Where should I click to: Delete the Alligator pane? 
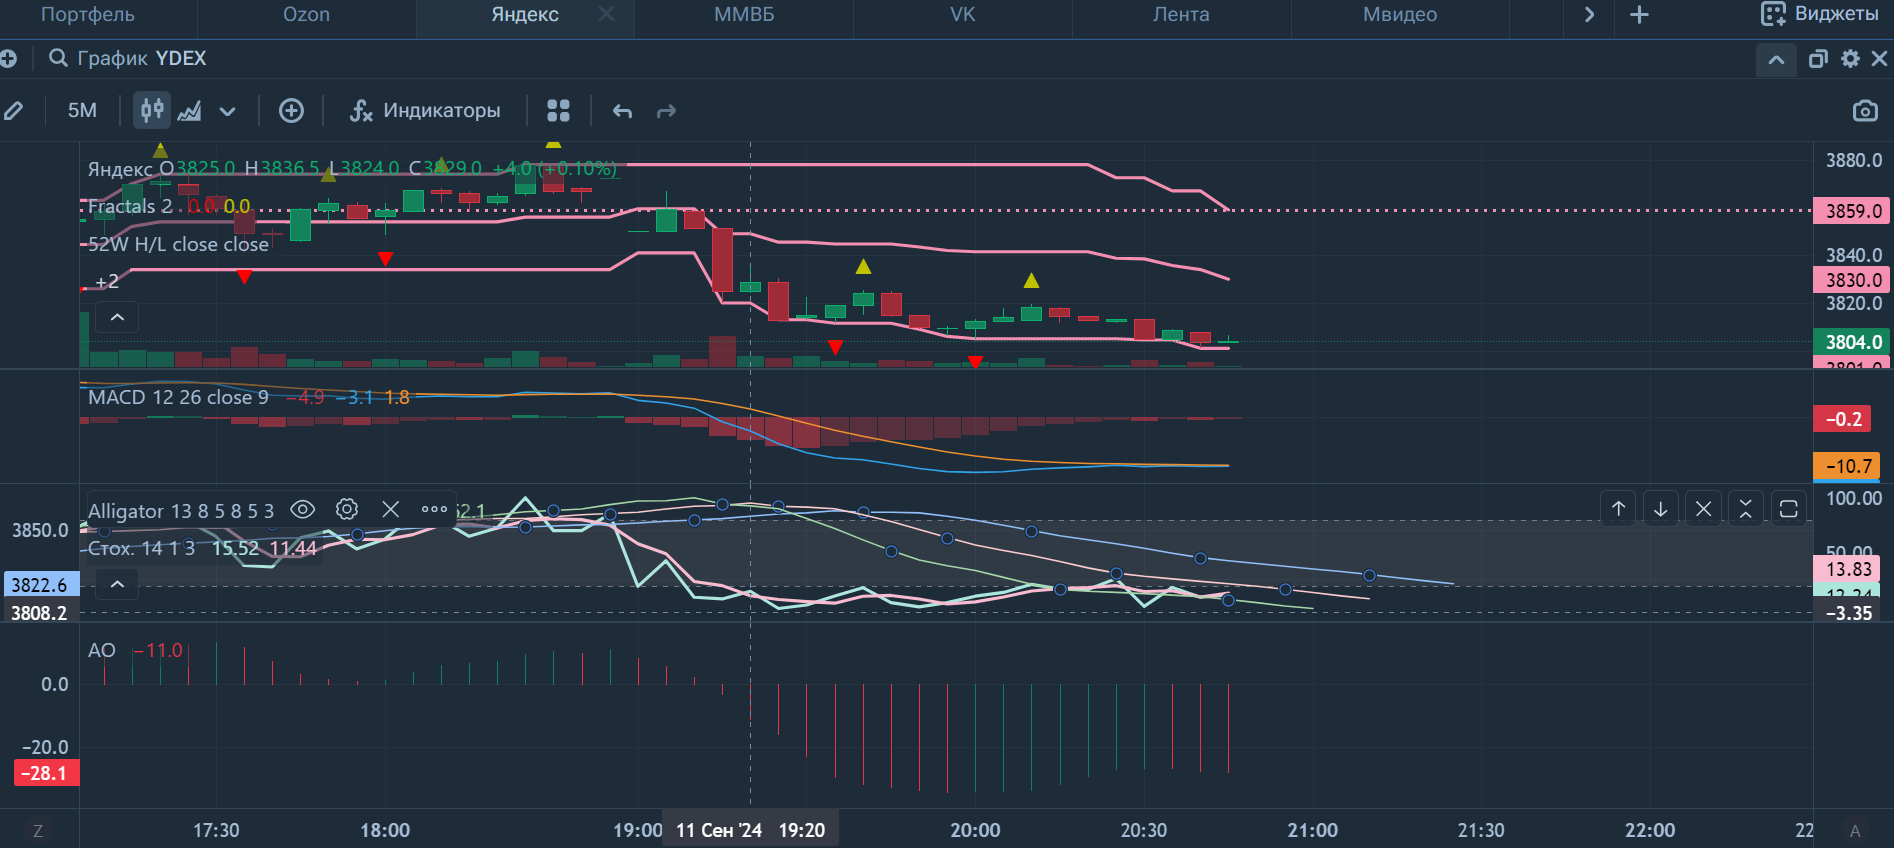coord(1704,509)
